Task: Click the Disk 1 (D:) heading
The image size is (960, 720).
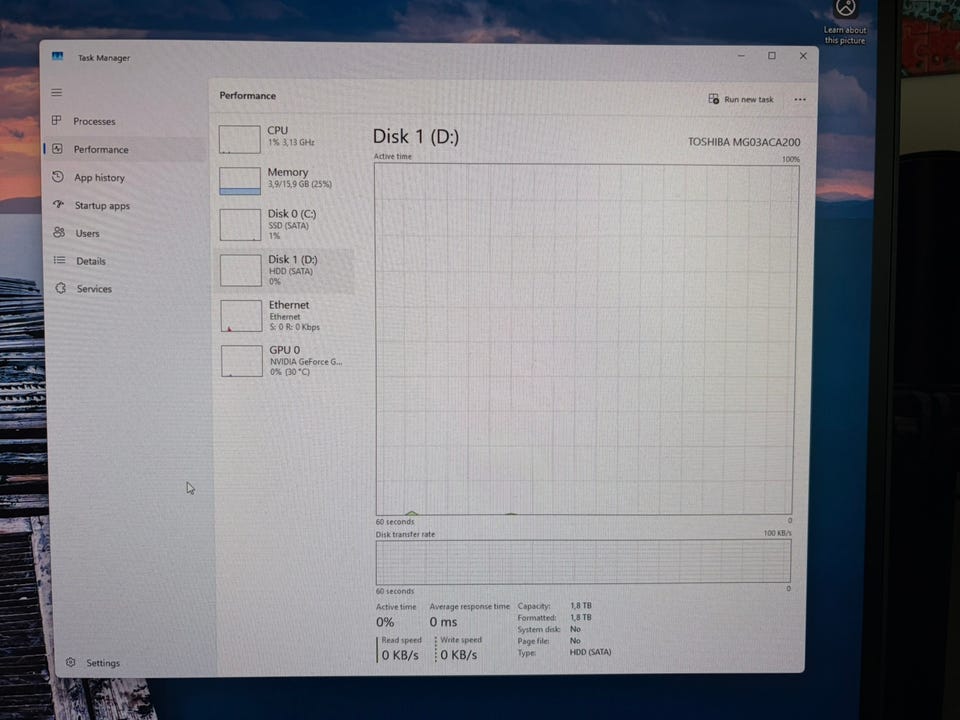Action: [x=416, y=136]
